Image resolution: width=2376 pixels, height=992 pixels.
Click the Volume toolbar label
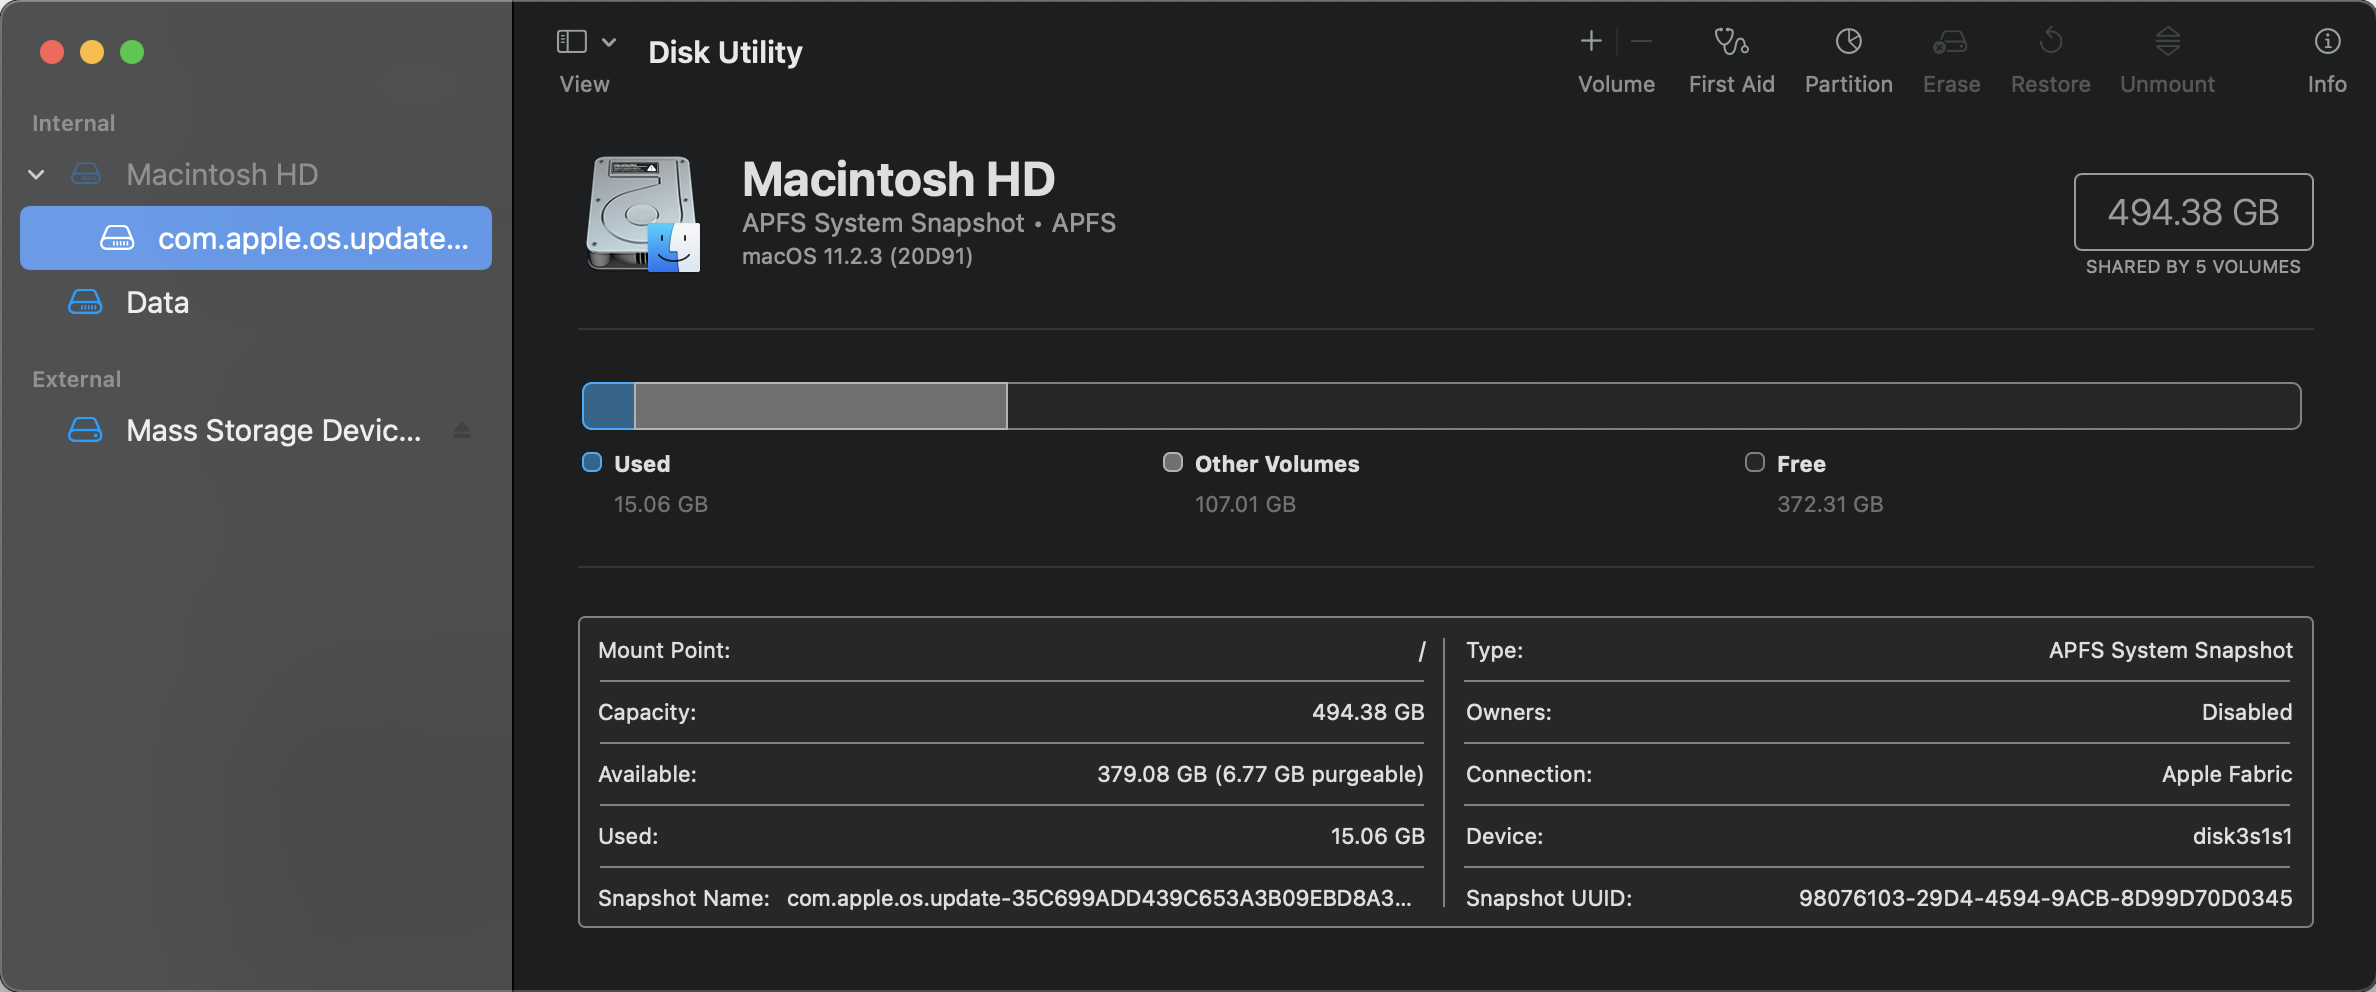pos(1616,84)
